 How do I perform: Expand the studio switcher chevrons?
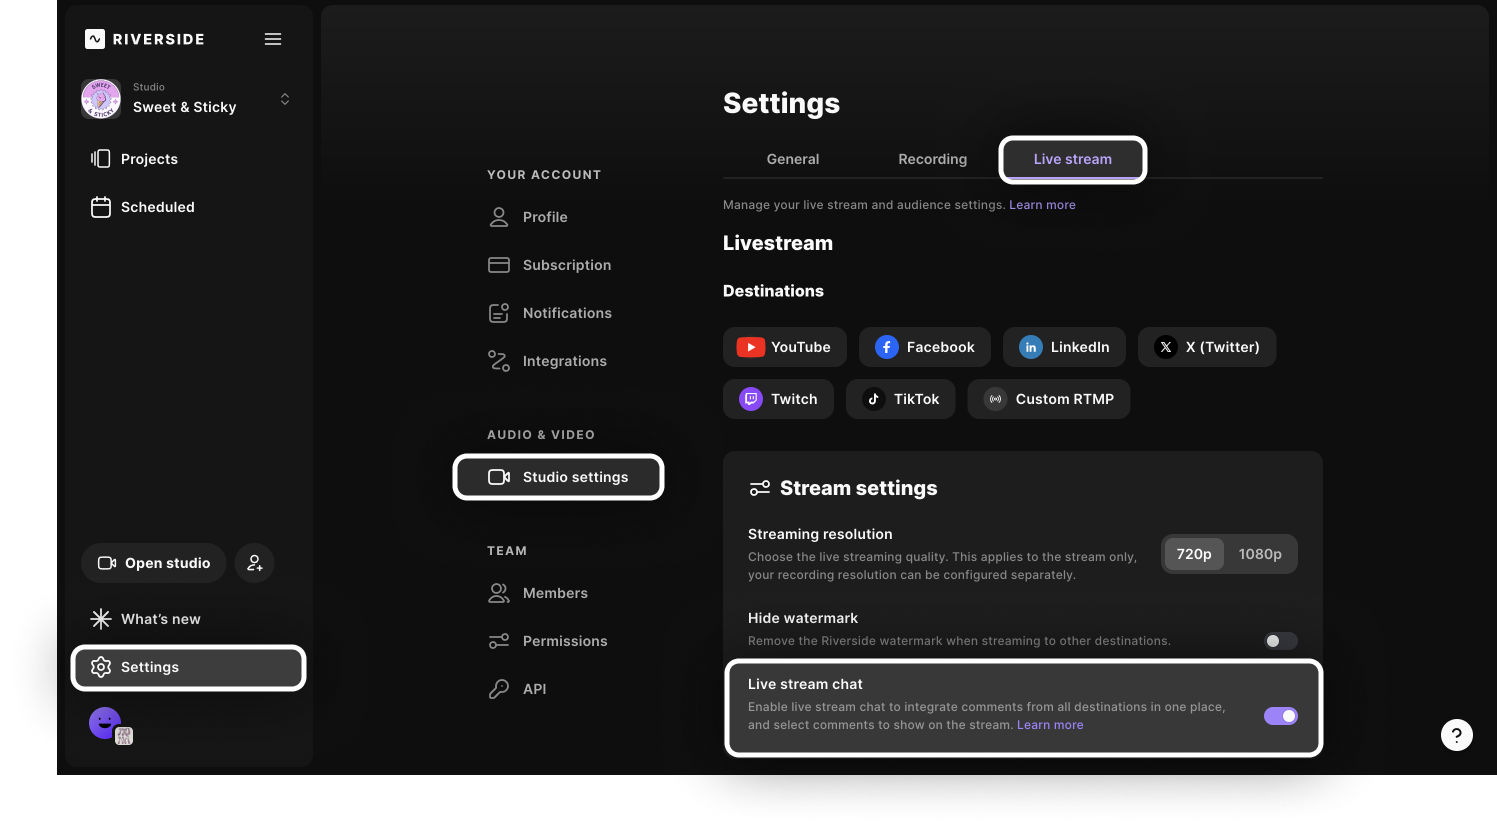click(285, 99)
